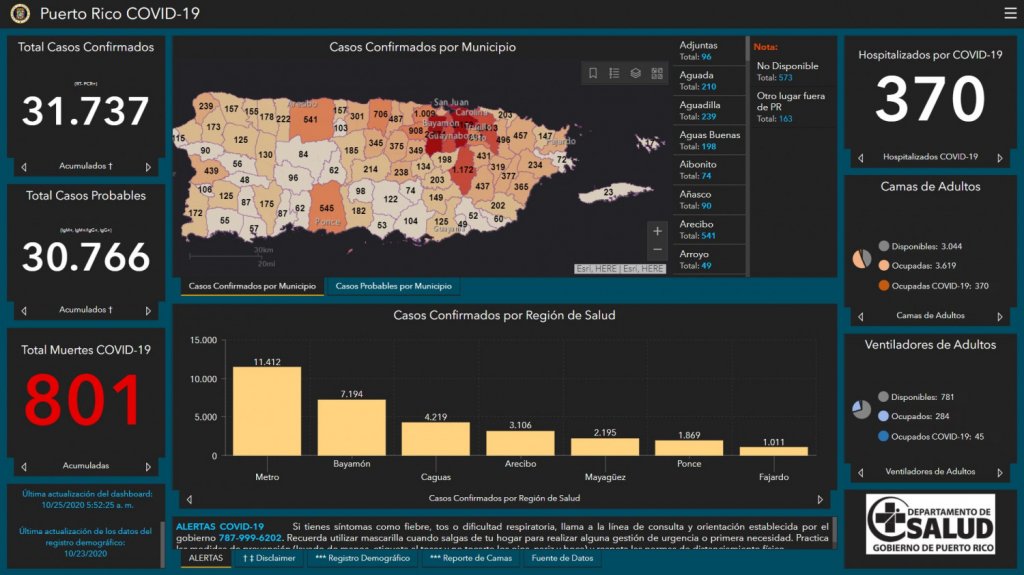Show the map legend list icon
The width and height of the screenshot is (1024, 575).
click(x=614, y=73)
